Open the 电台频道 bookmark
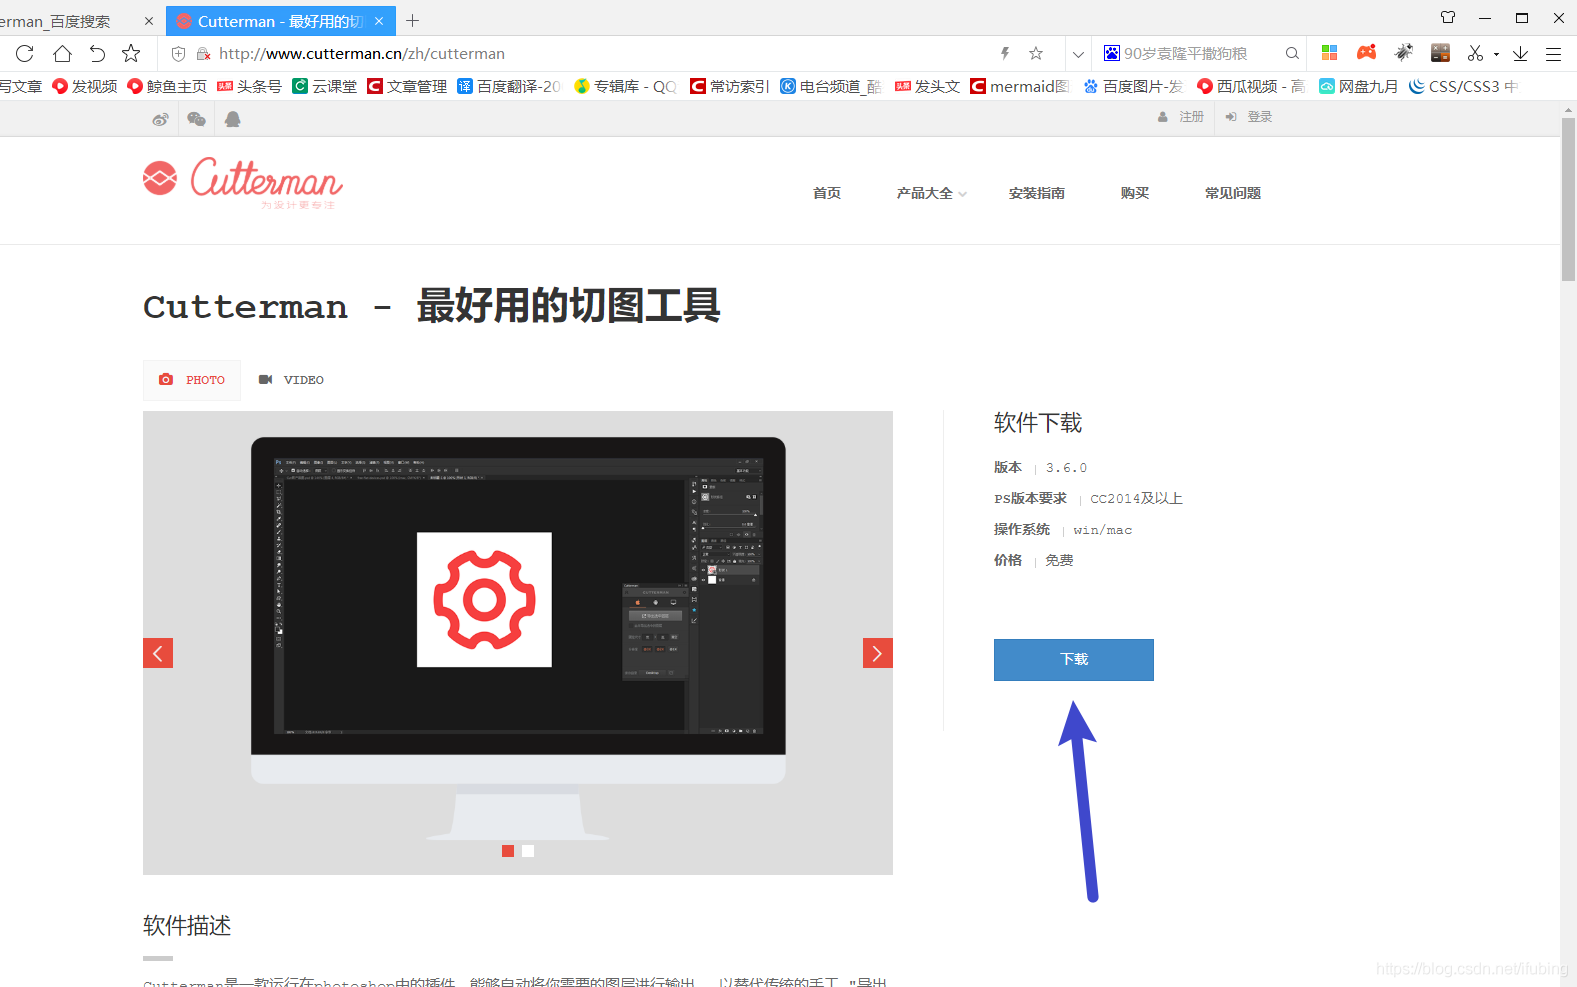Viewport: 1577px width, 987px height. 831,87
